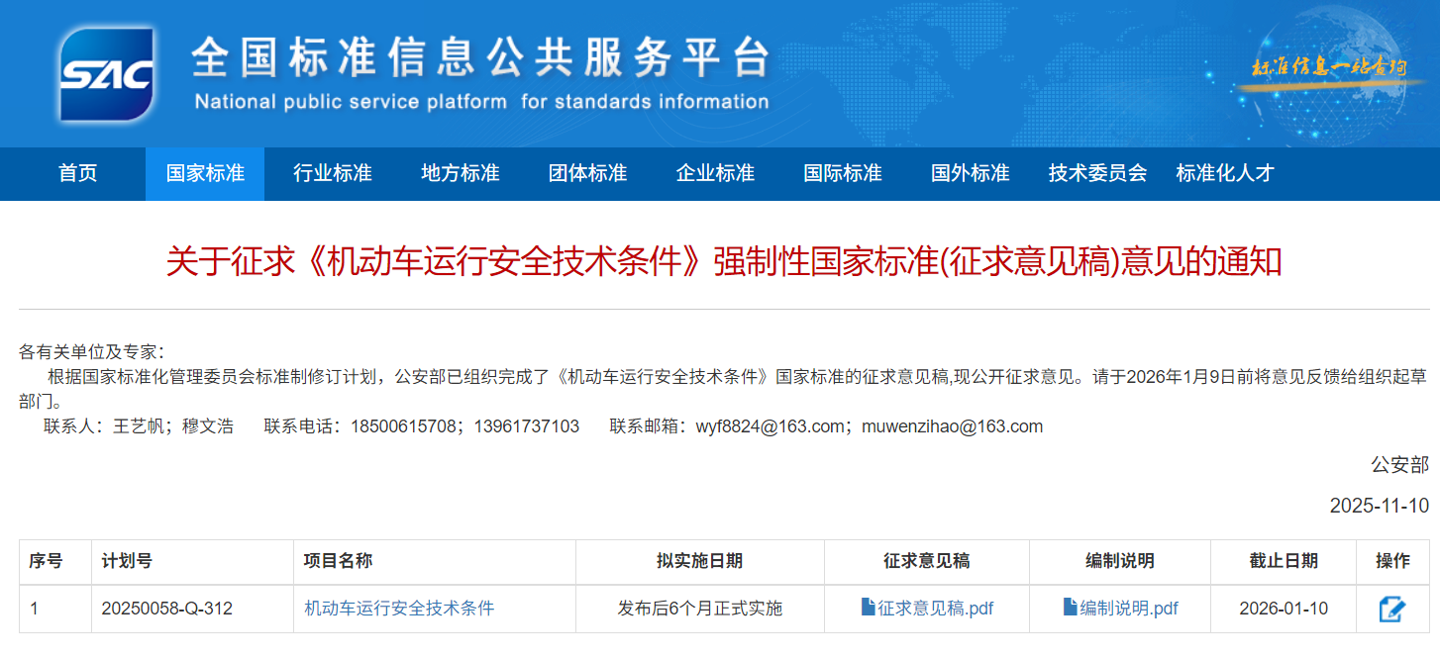Image resolution: width=1440 pixels, height=659 pixels.
Task: Open the 企业标准 section
Action: [x=714, y=173]
